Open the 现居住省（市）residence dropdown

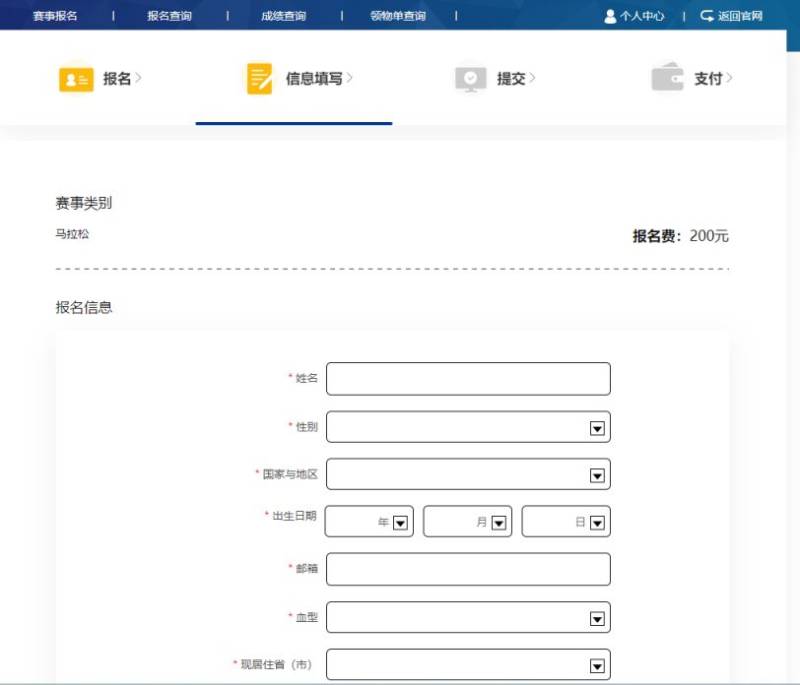coord(596,664)
